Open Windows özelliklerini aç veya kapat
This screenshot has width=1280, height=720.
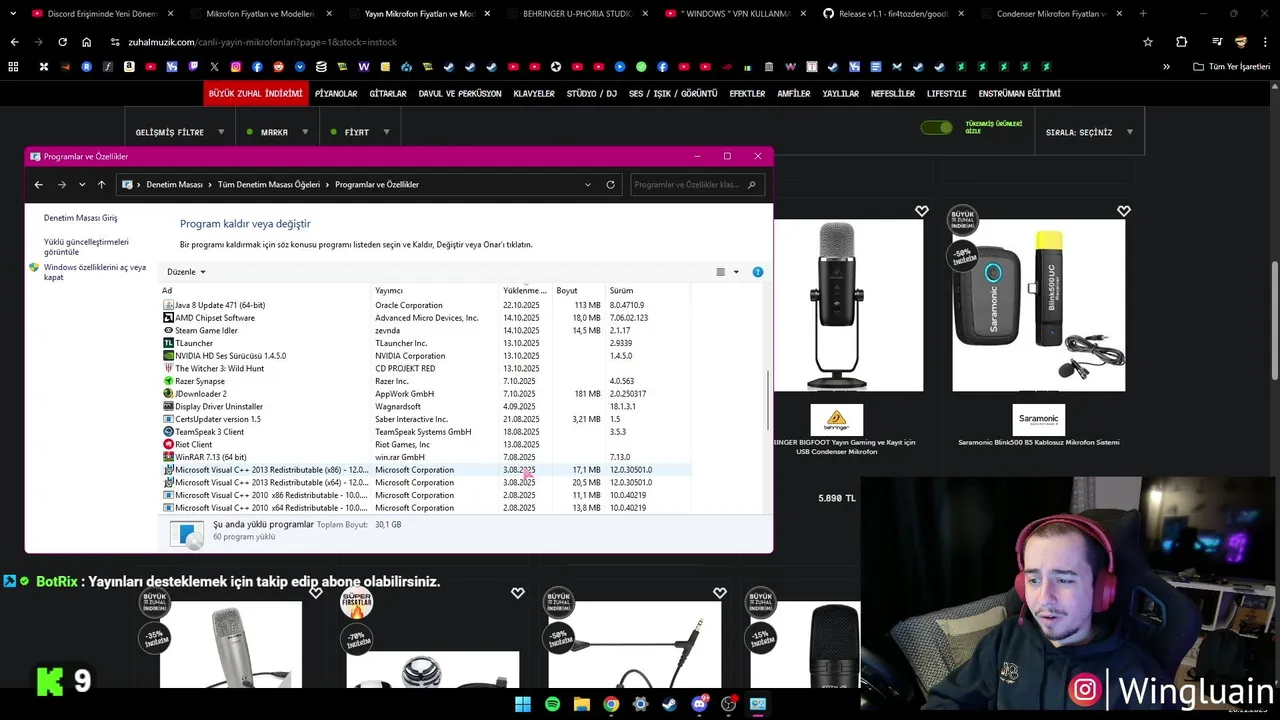point(95,272)
